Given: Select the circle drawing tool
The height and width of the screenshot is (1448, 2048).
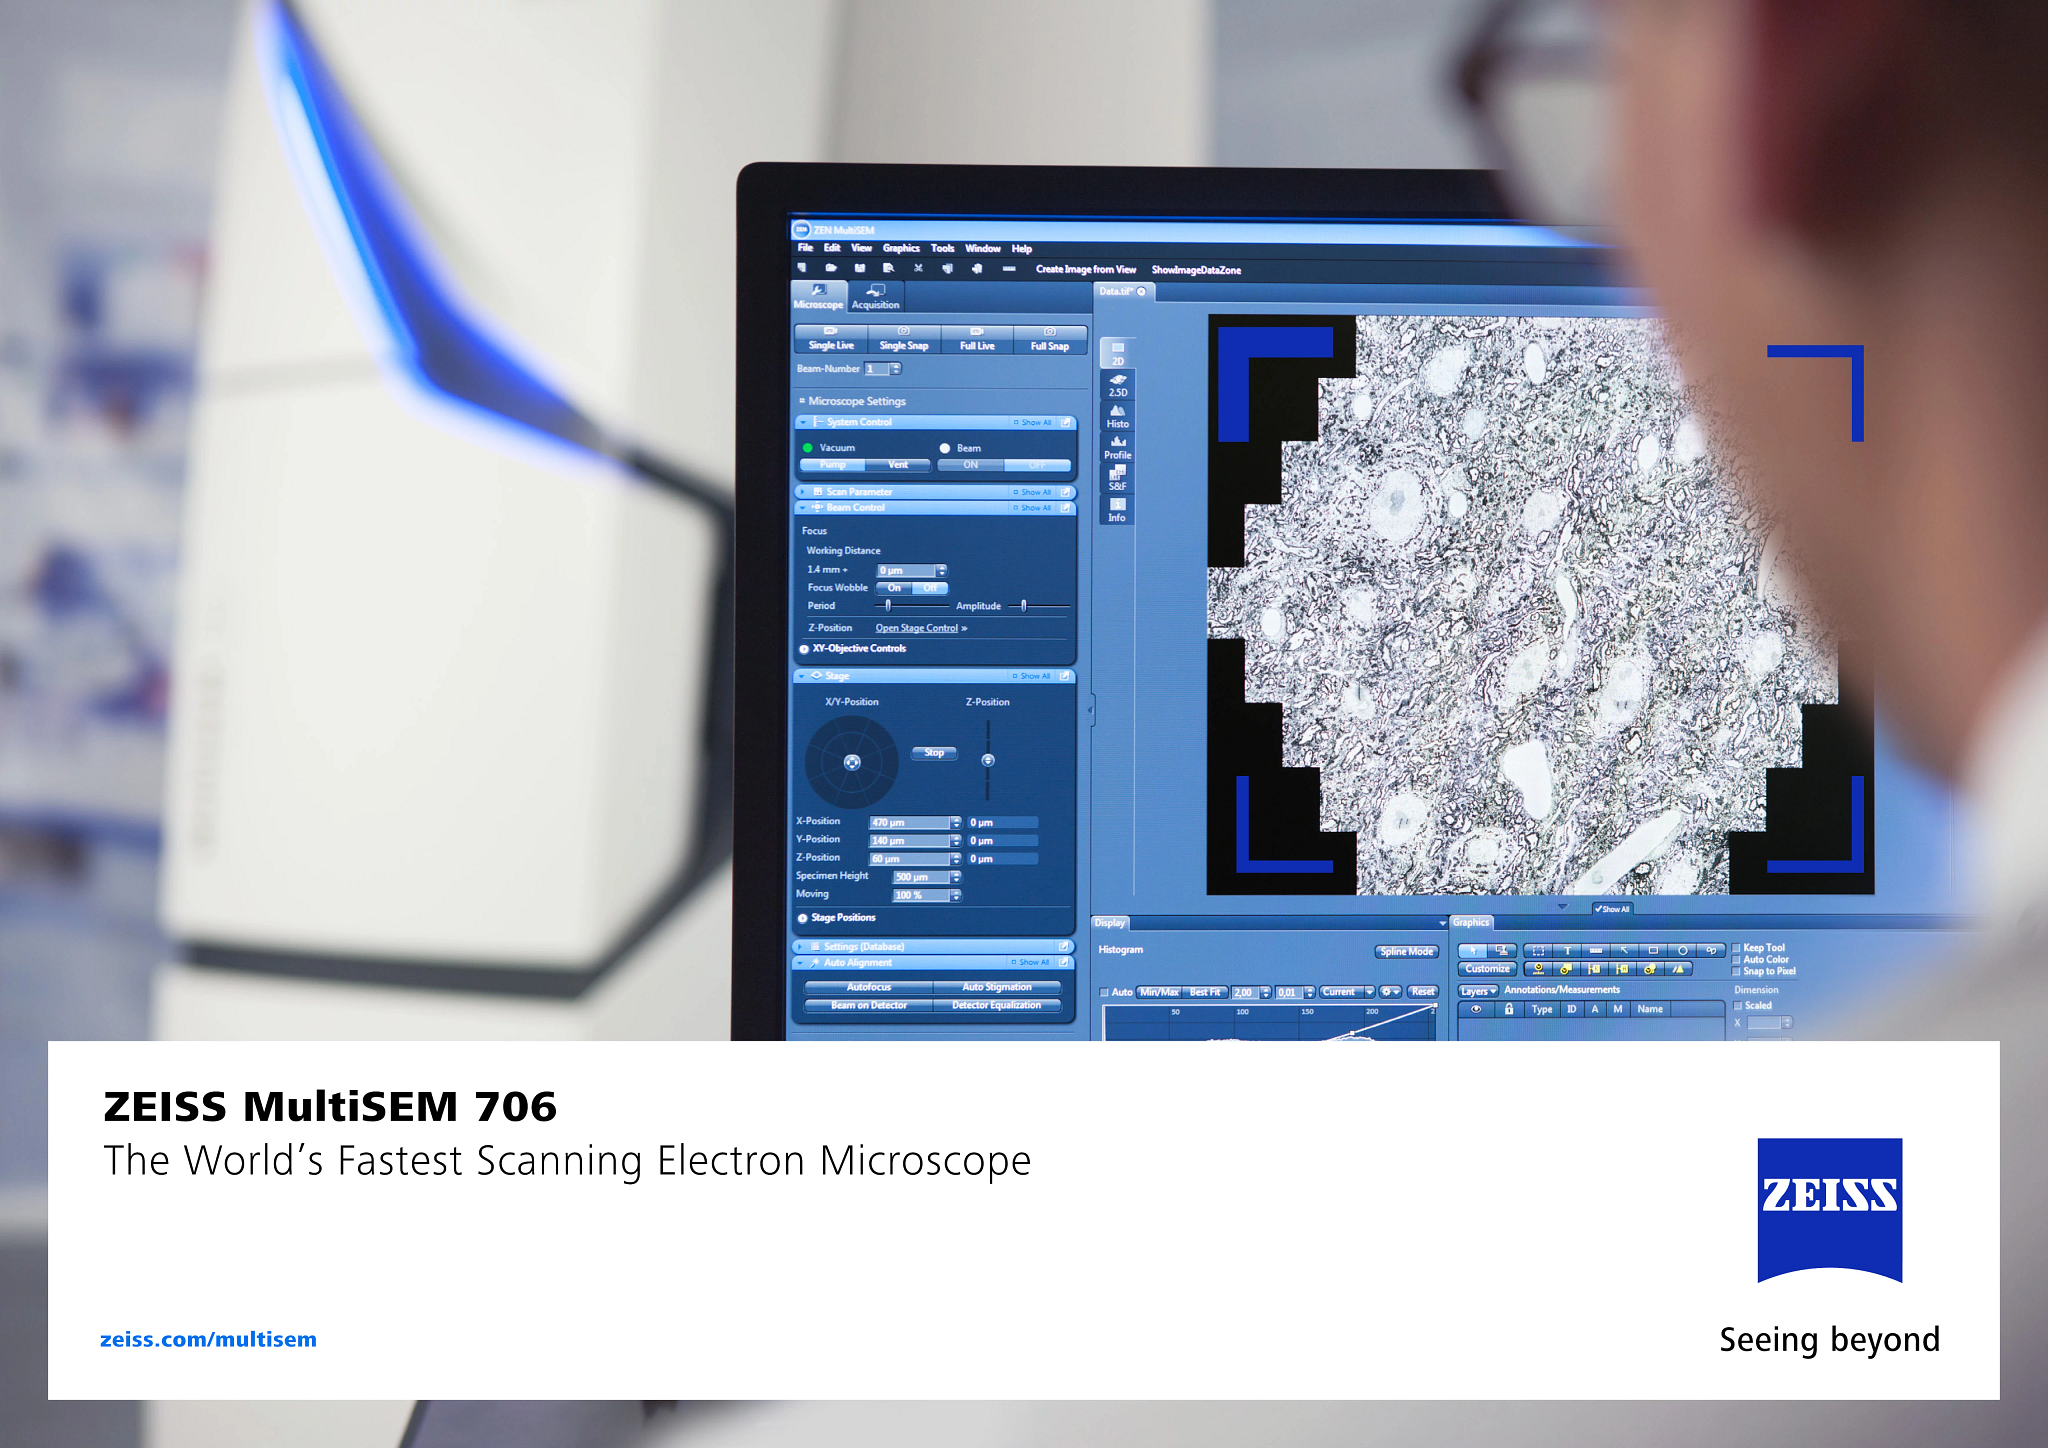Looking at the screenshot, I should [x=1683, y=950].
